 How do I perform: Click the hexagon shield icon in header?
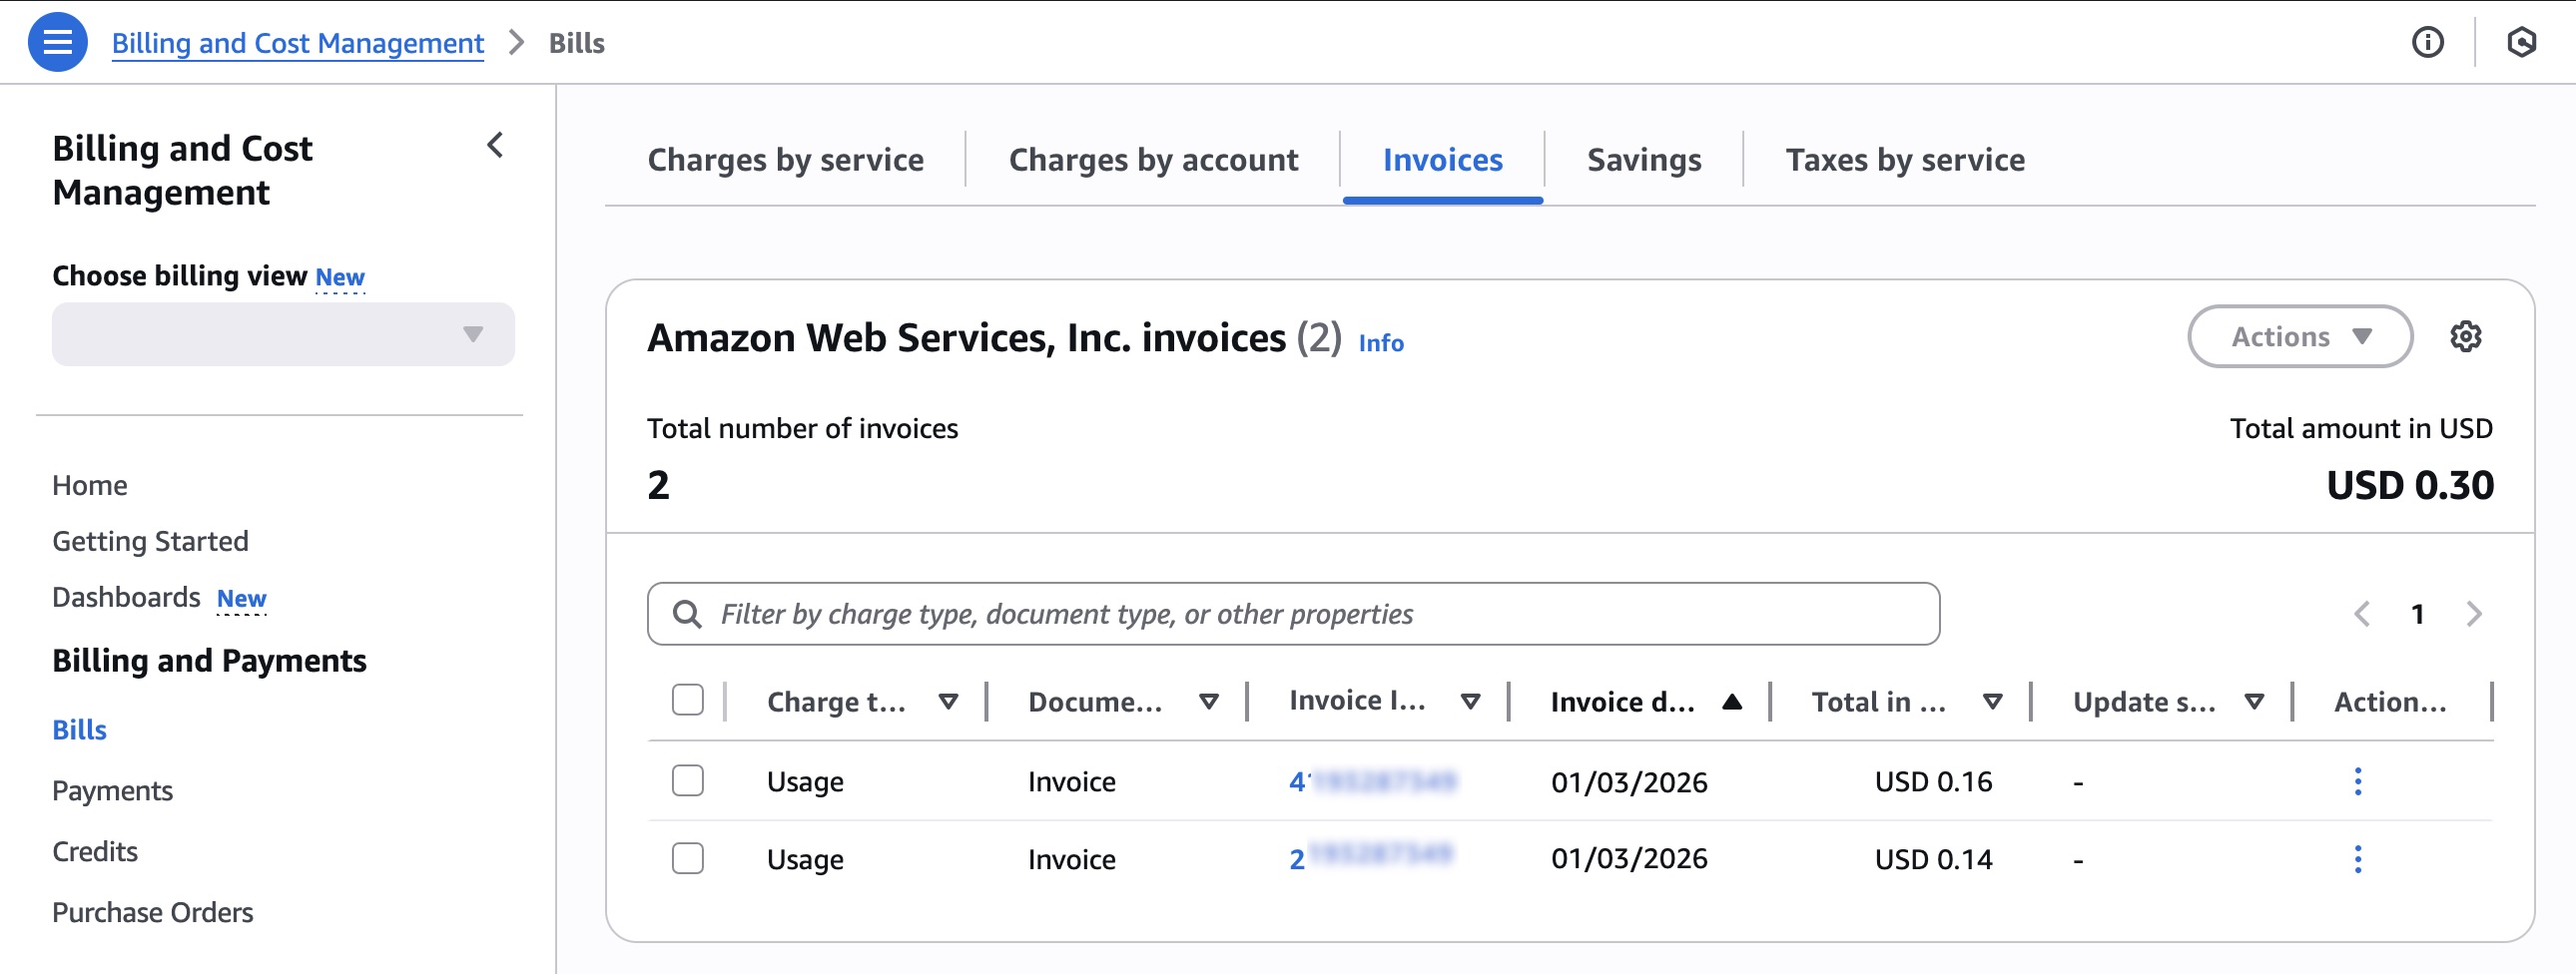2521,43
